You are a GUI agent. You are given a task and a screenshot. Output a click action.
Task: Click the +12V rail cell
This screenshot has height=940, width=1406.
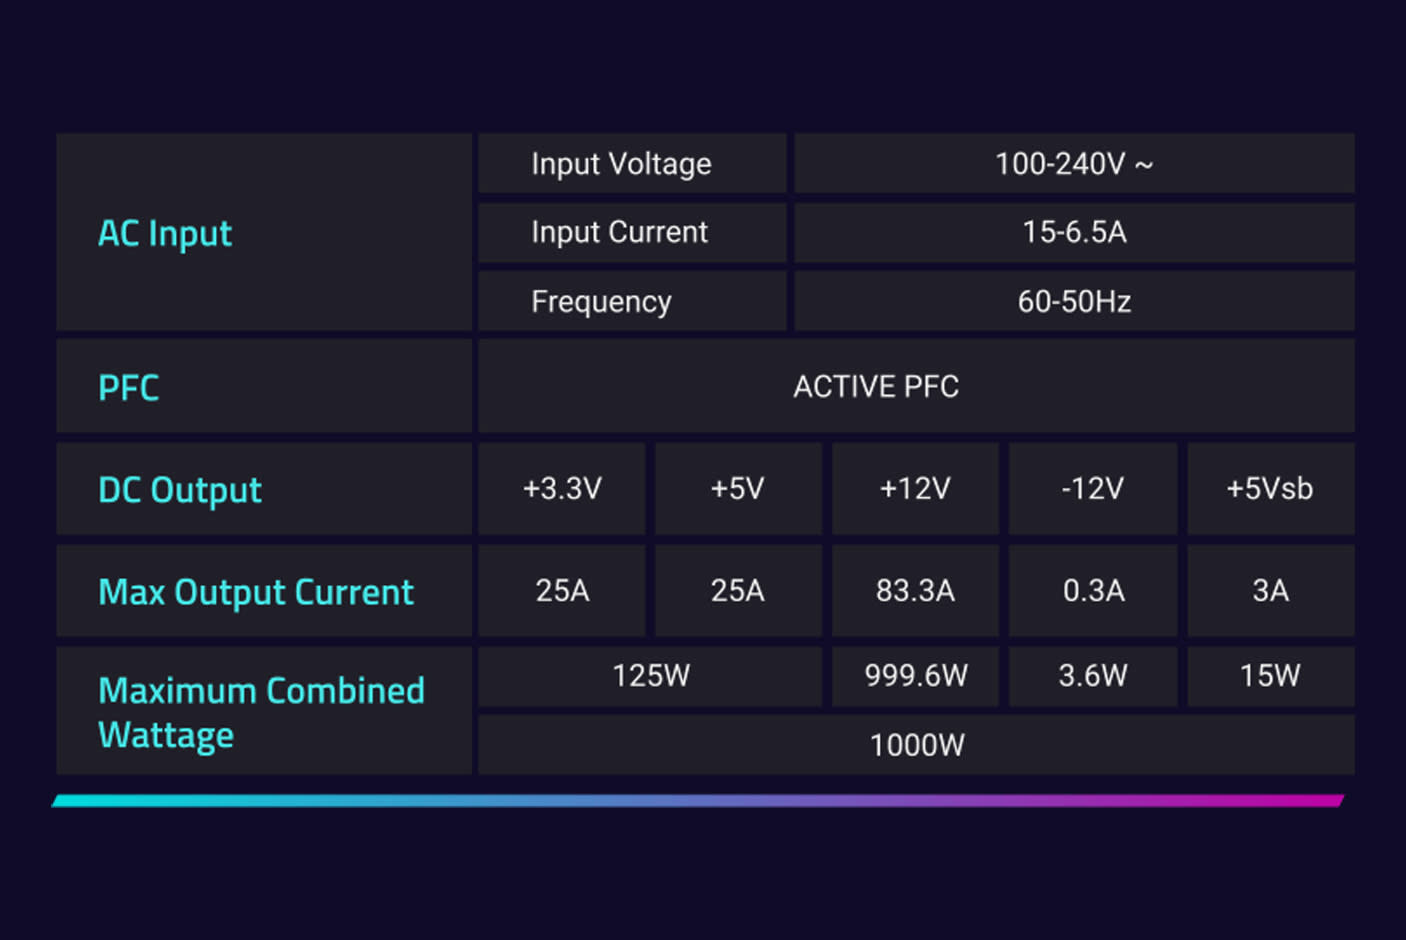tap(915, 489)
